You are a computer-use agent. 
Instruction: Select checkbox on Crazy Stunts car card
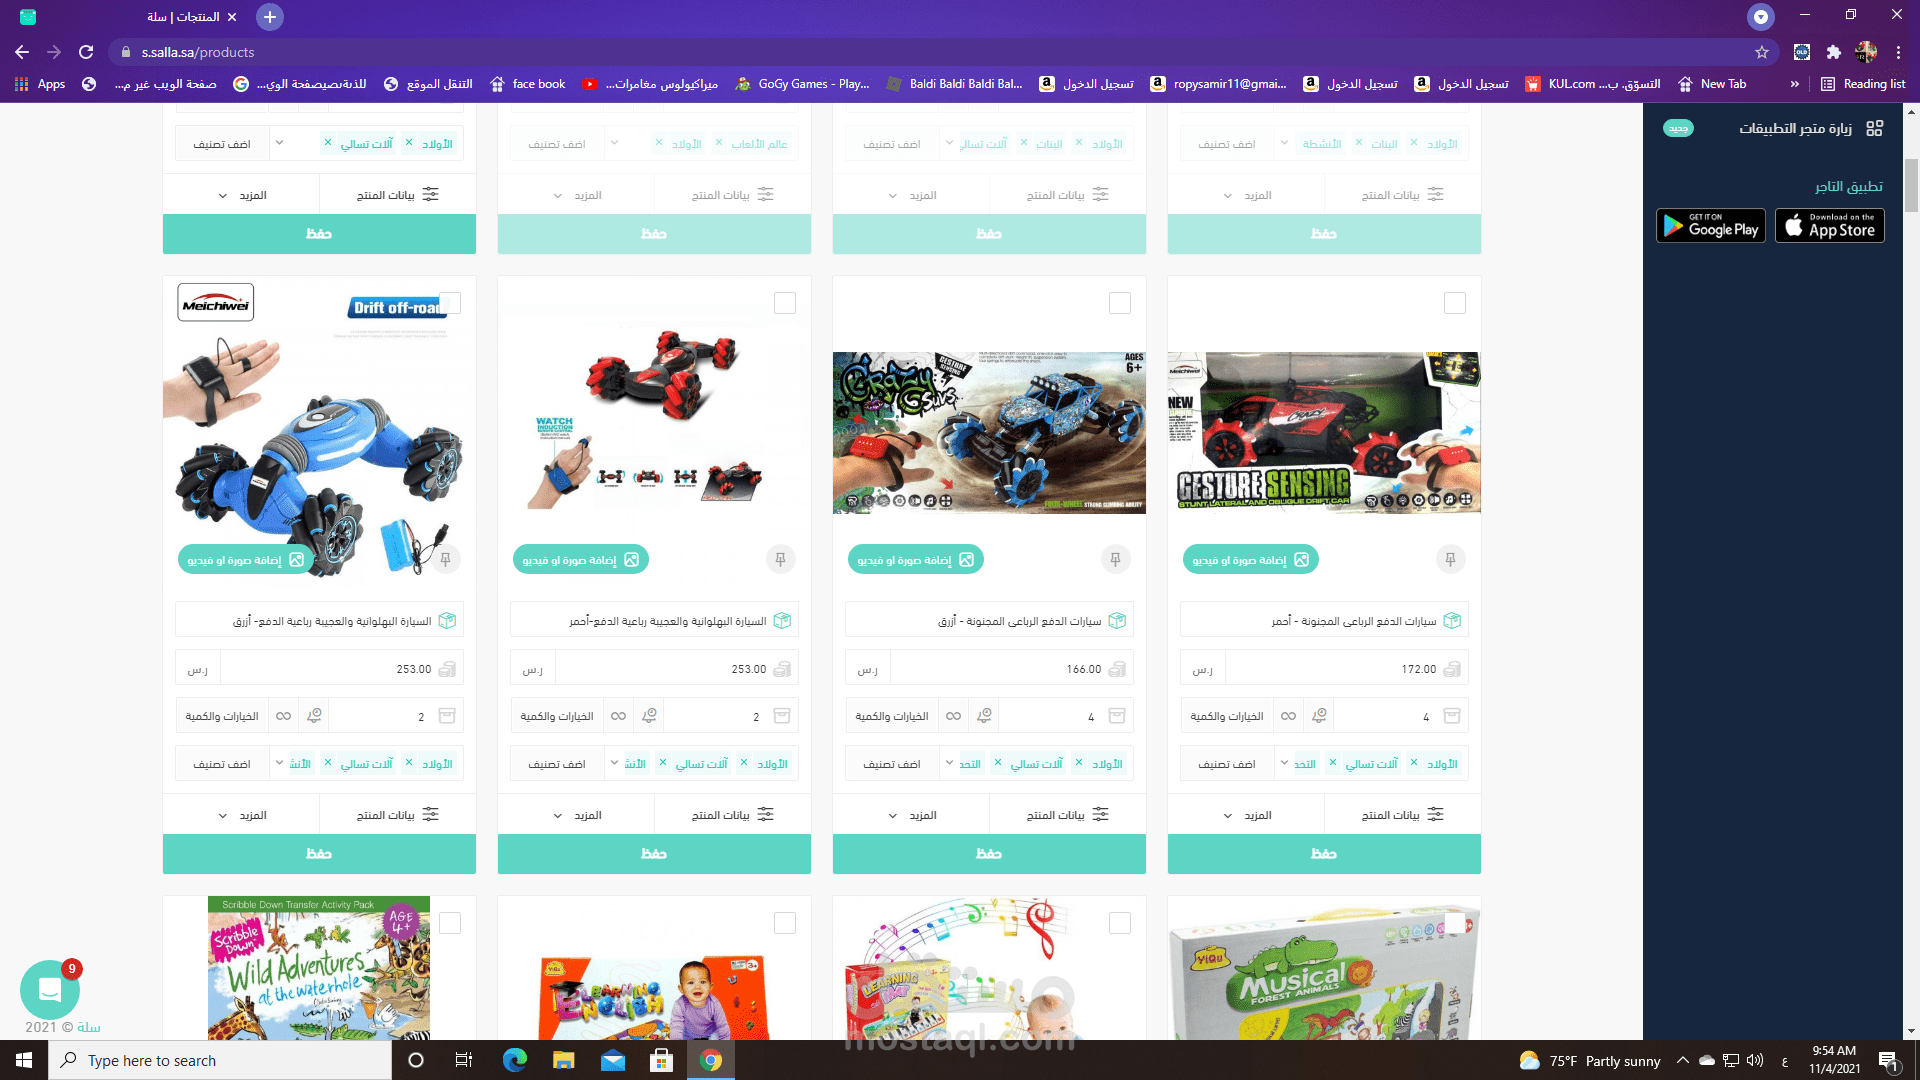[x=1120, y=303]
